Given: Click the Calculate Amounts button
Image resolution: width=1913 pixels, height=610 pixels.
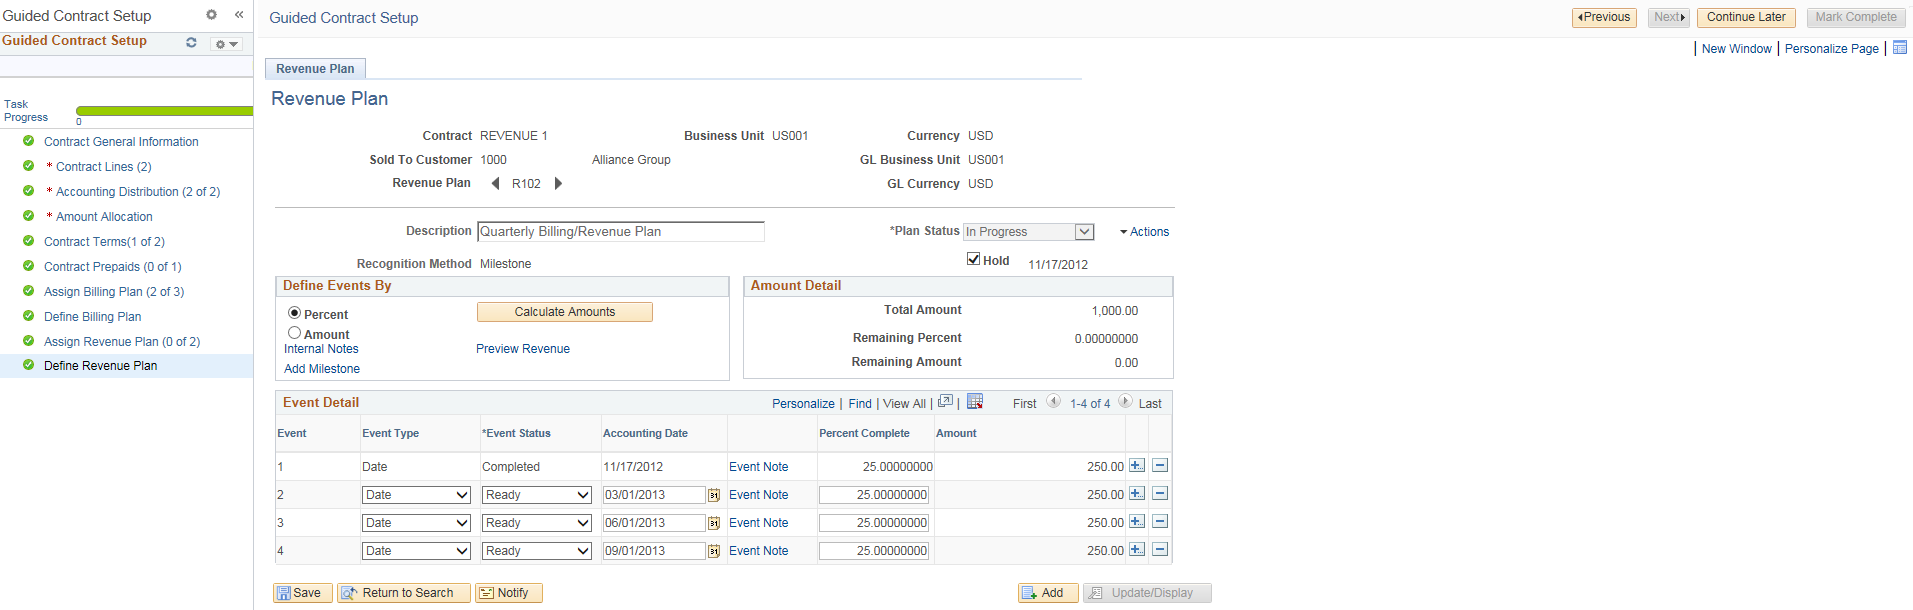Looking at the screenshot, I should (565, 312).
